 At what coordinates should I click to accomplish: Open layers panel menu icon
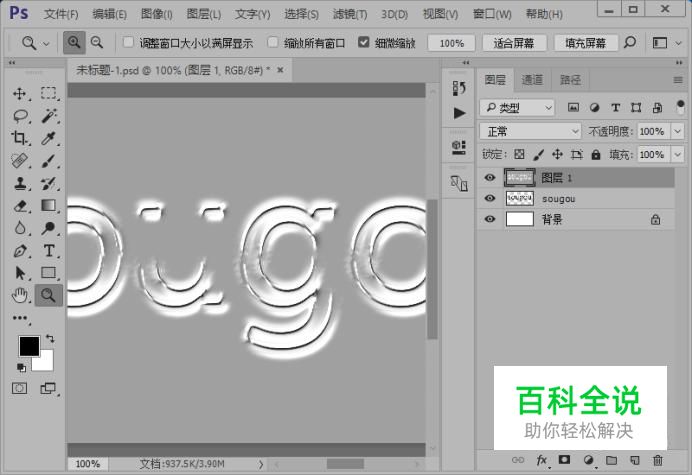[x=678, y=80]
